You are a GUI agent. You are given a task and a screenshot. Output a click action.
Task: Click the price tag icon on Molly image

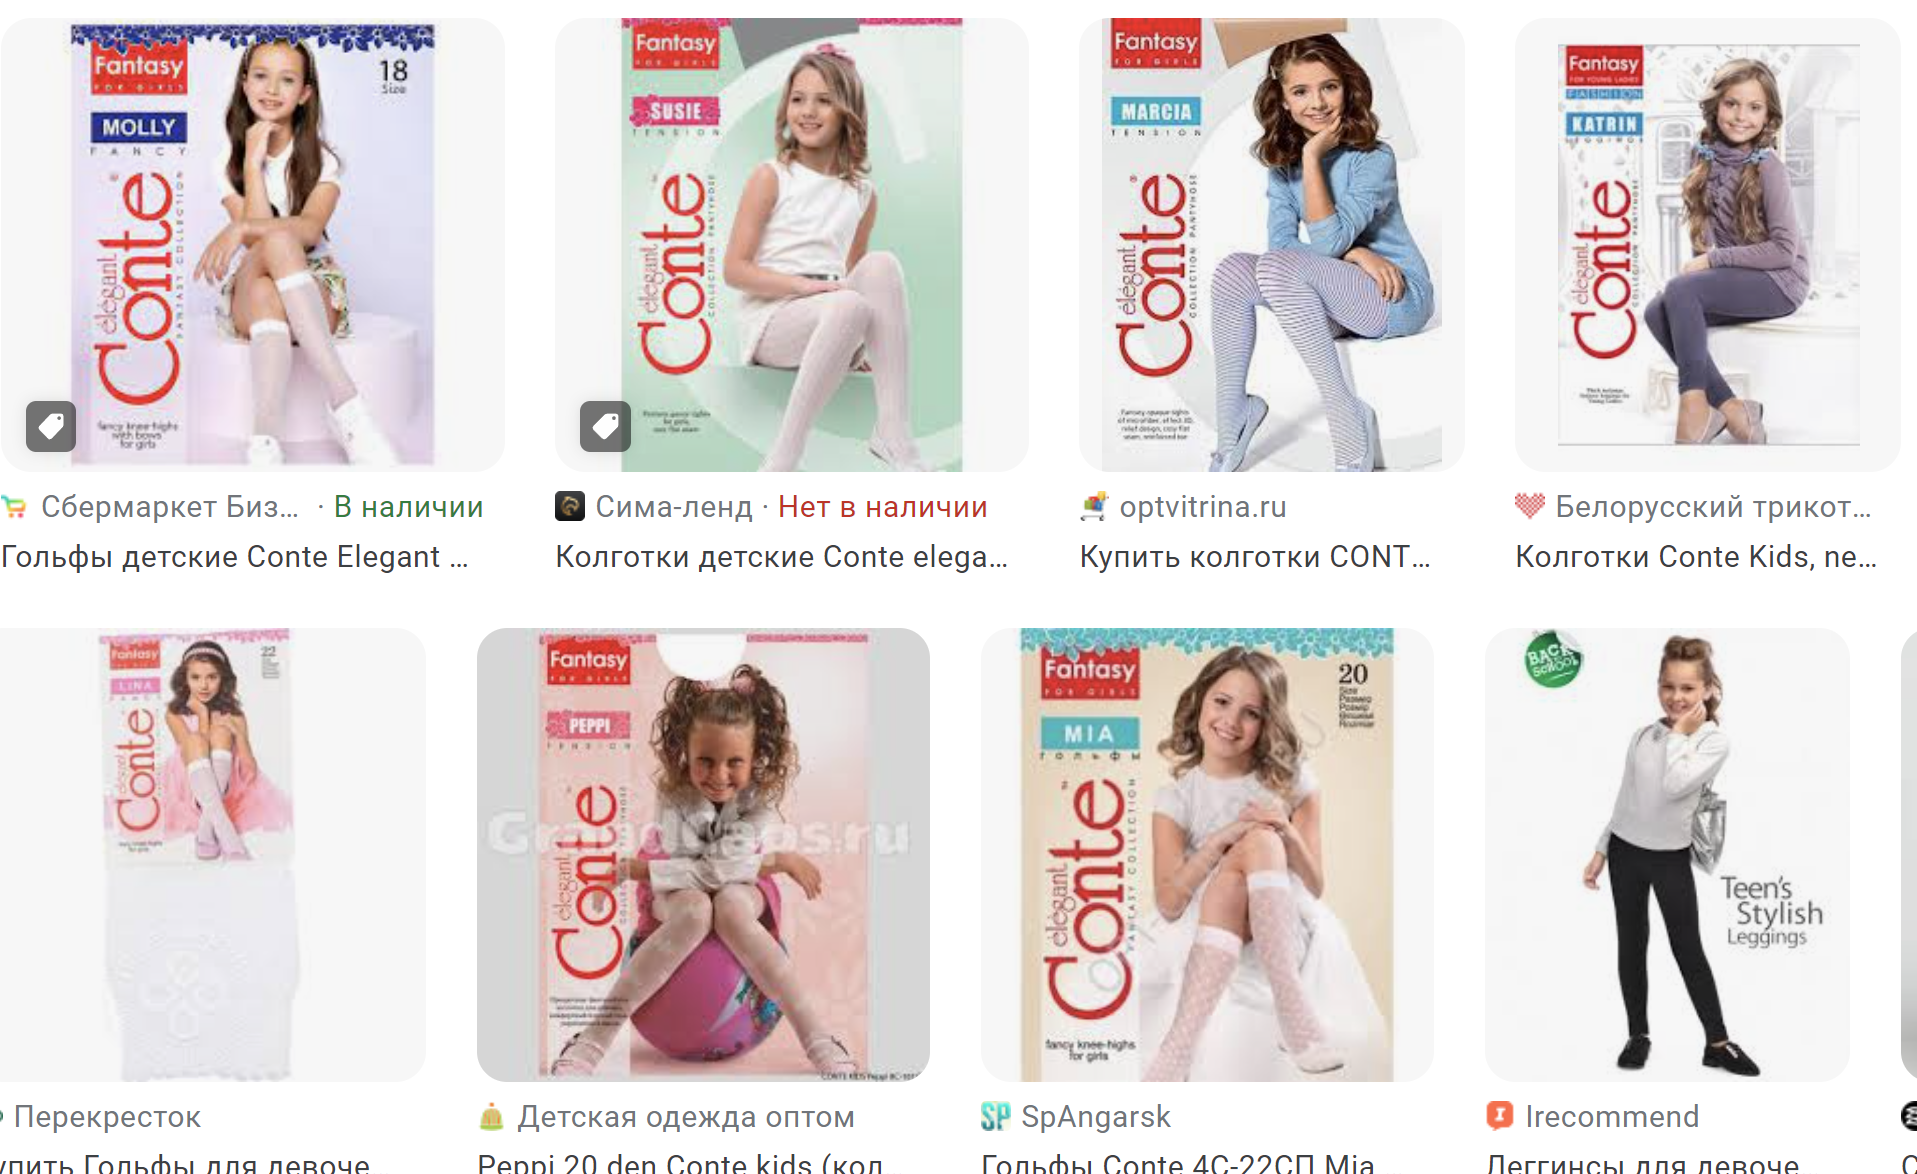pos(51,427)
